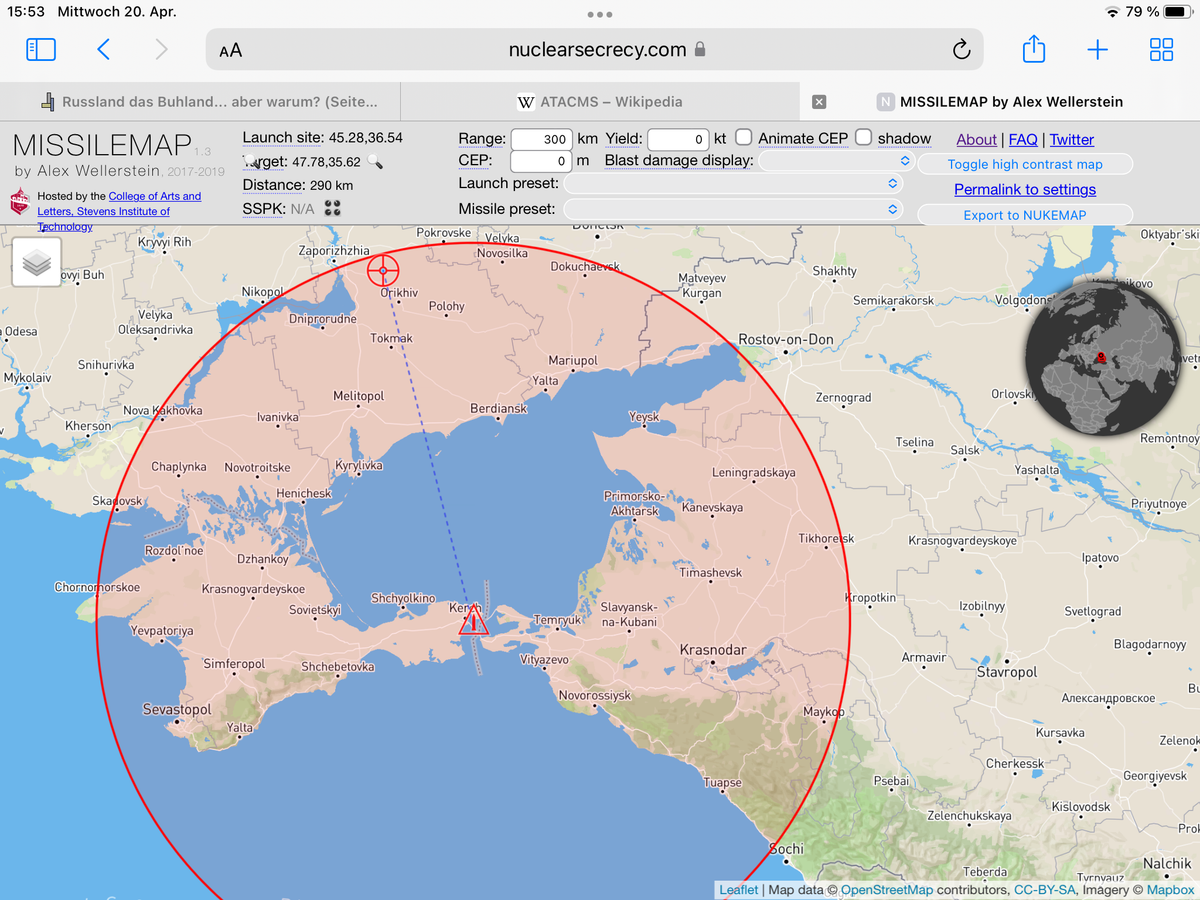Click the Export to NUKEMAP button
Screen dimensions: 1200x900
click(x=1025, y=214)
